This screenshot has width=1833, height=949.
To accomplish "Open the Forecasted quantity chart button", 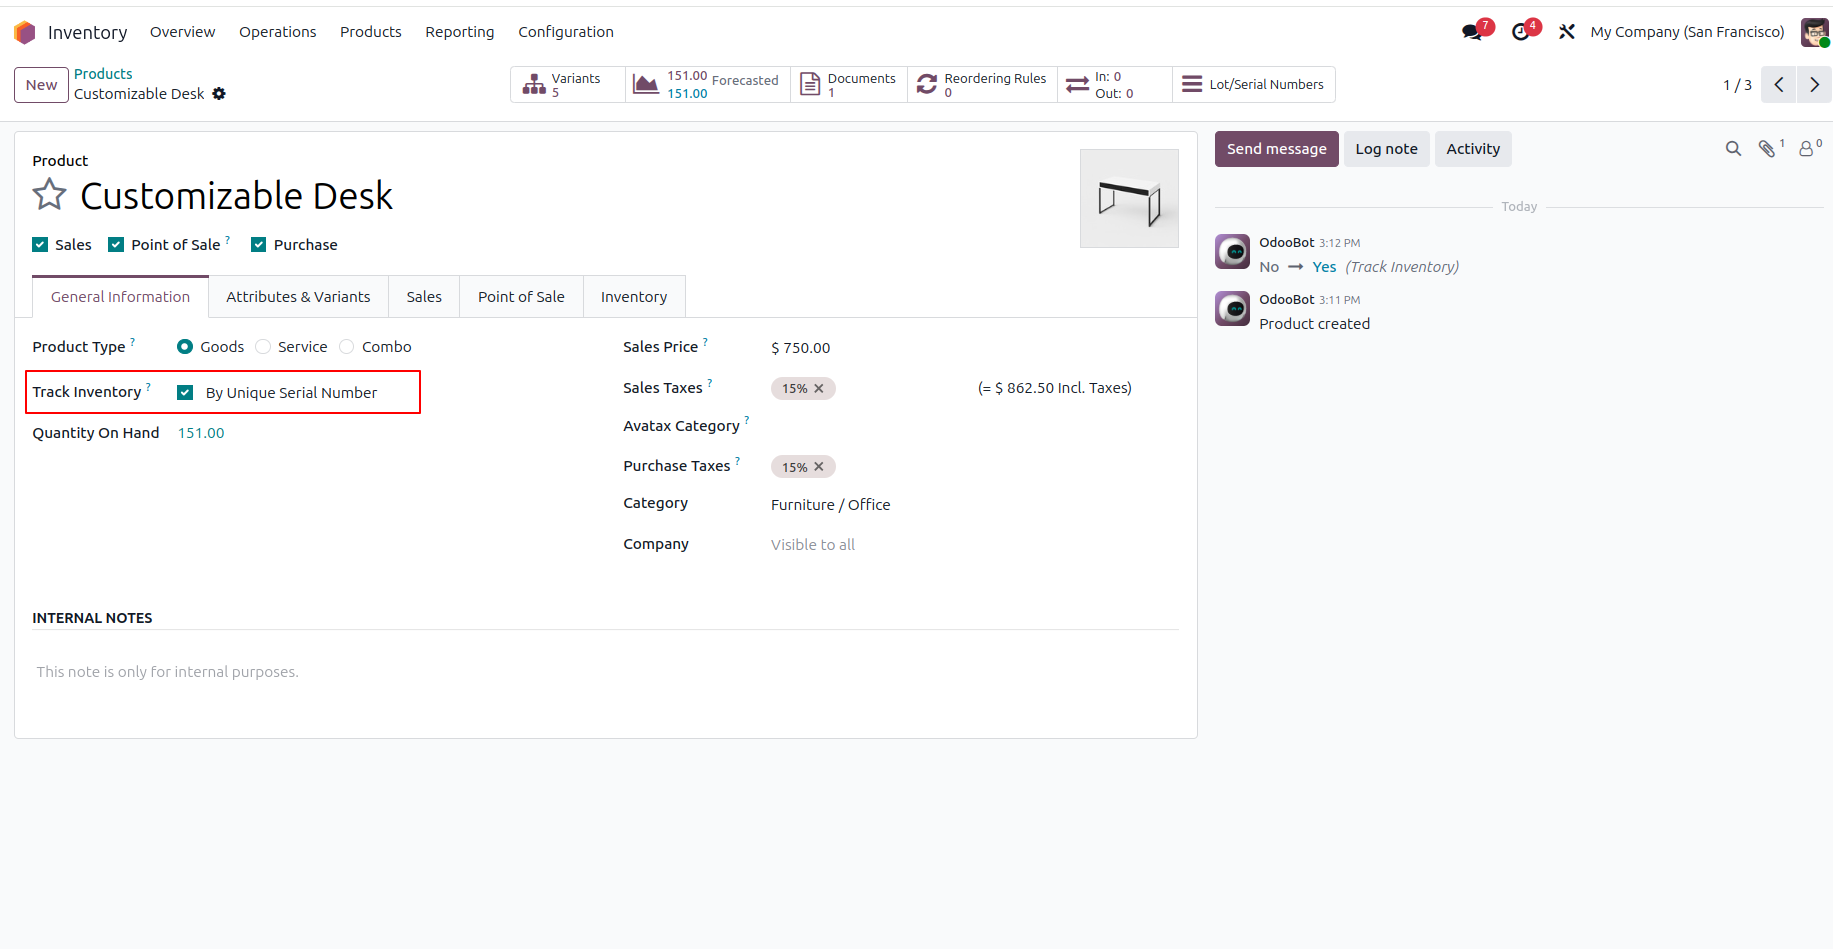I will (708, 85).
